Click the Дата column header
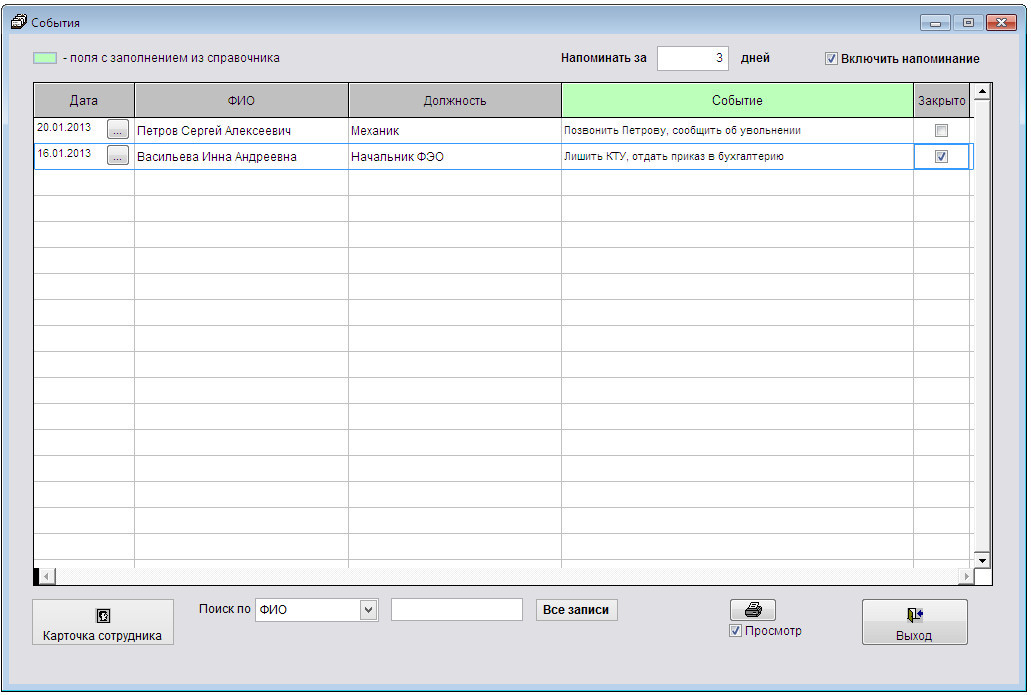Viewport: 1031px width, 695px height. tap(84, 101)
